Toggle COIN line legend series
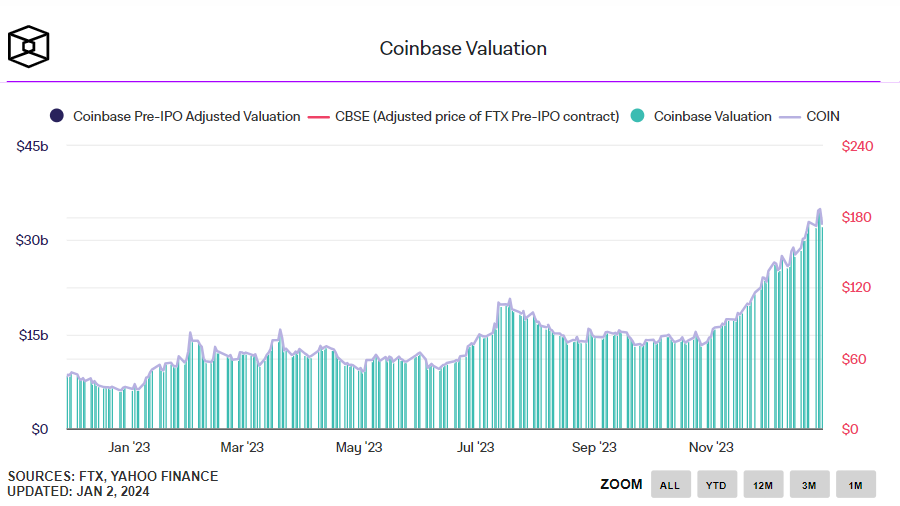This screenshot has height=506, width=900. click(809, 116)
